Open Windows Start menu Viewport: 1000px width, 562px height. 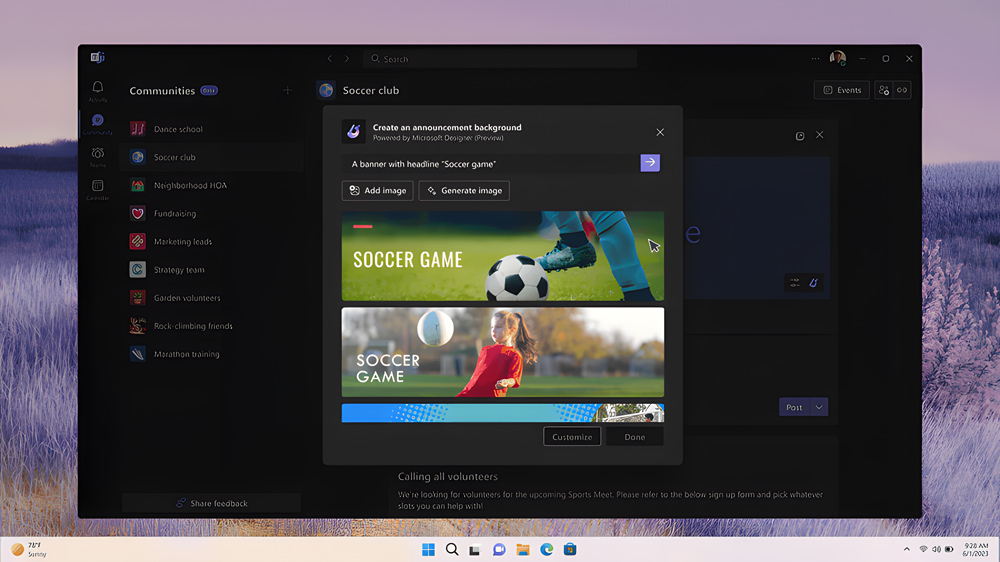click(x=429, y=549)
